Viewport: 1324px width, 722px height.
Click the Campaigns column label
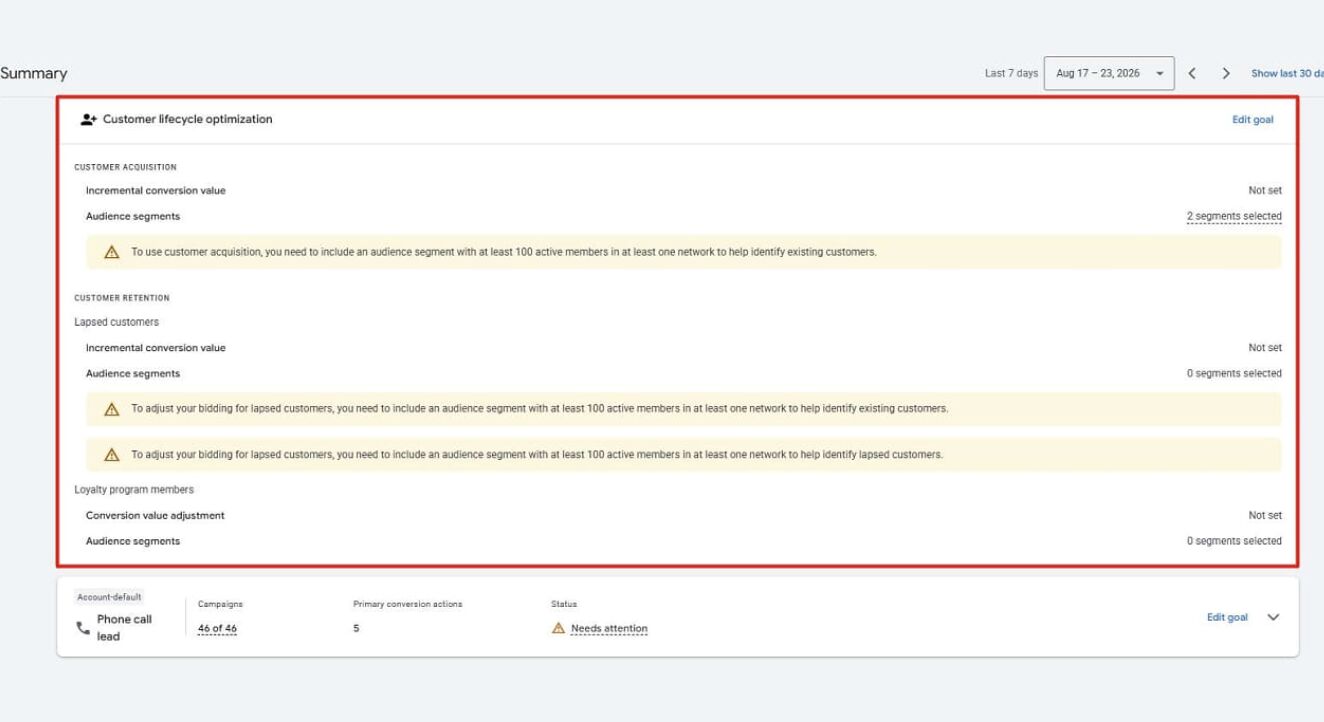(x=220, y=604)
